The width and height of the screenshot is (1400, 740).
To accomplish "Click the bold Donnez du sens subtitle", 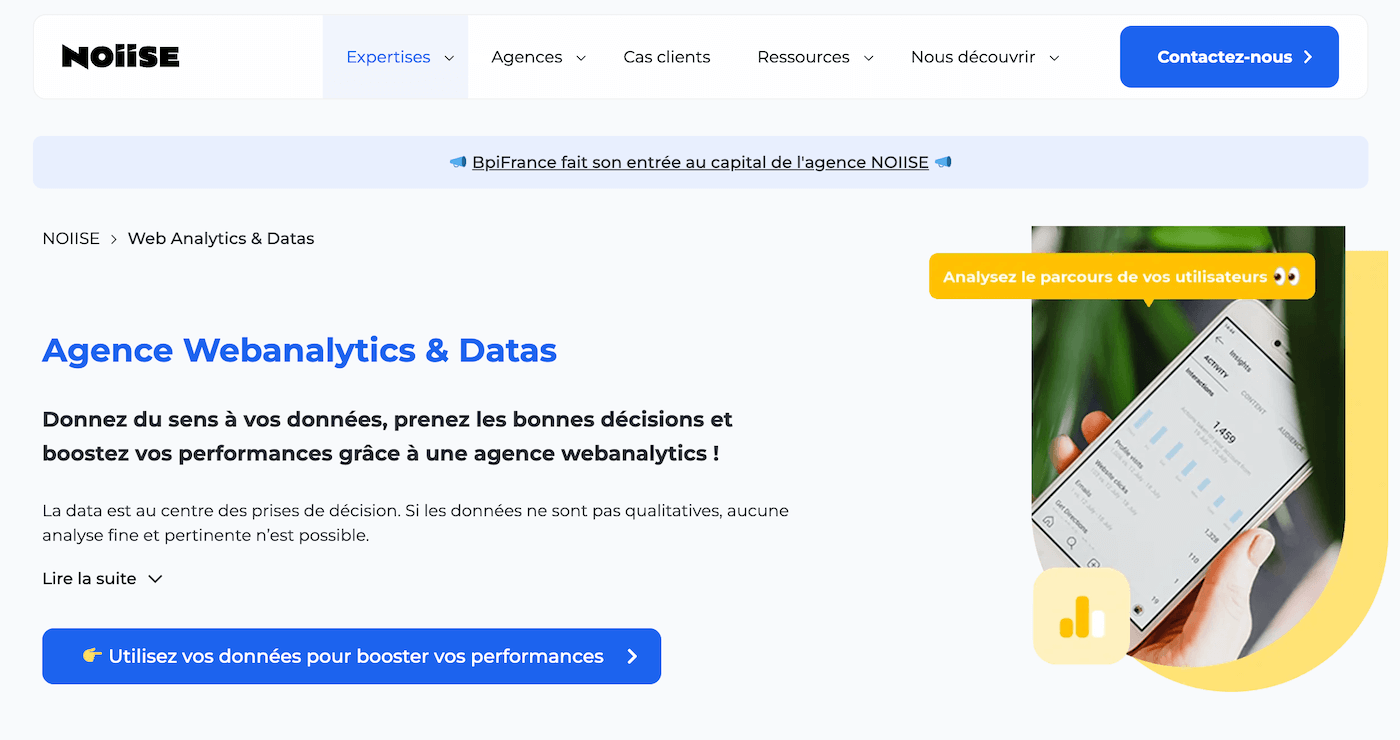I will [387, 436].
